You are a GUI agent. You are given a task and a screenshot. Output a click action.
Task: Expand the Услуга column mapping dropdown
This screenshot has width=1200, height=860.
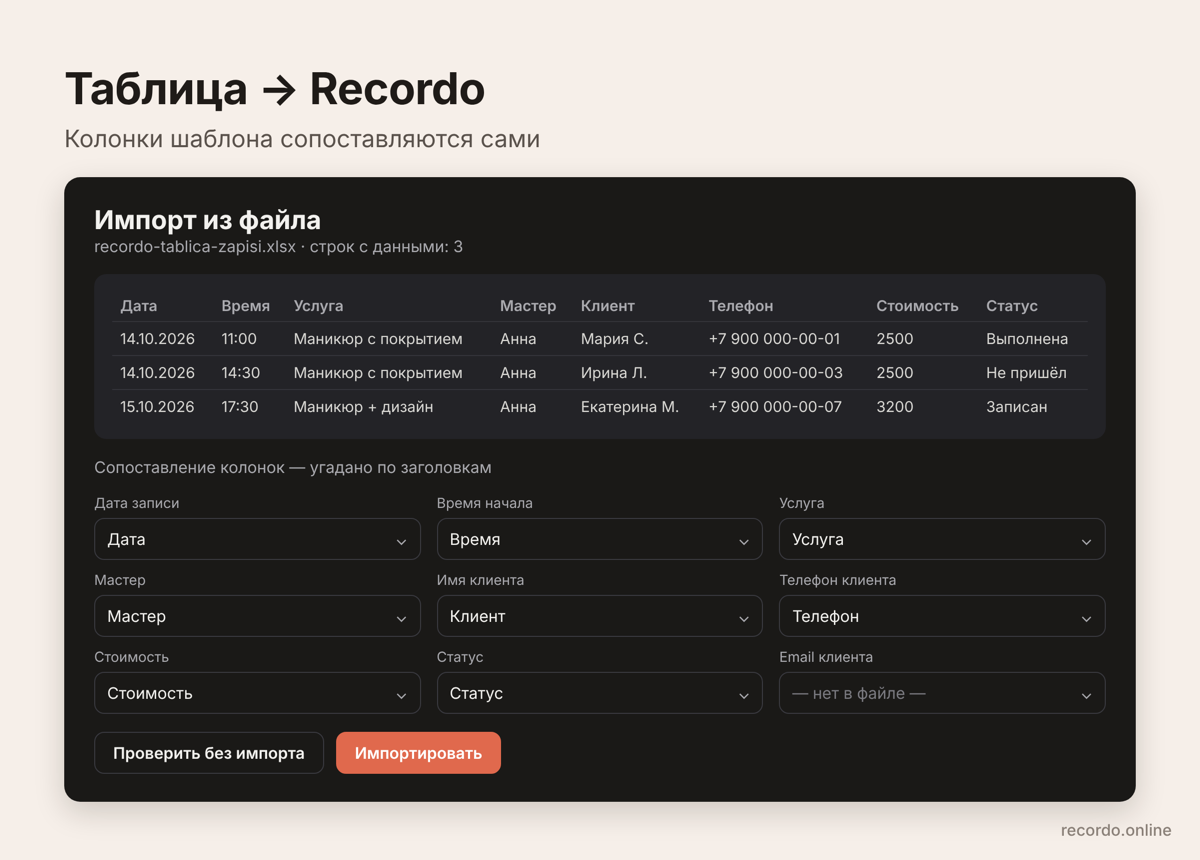click(x=942, y=539)
